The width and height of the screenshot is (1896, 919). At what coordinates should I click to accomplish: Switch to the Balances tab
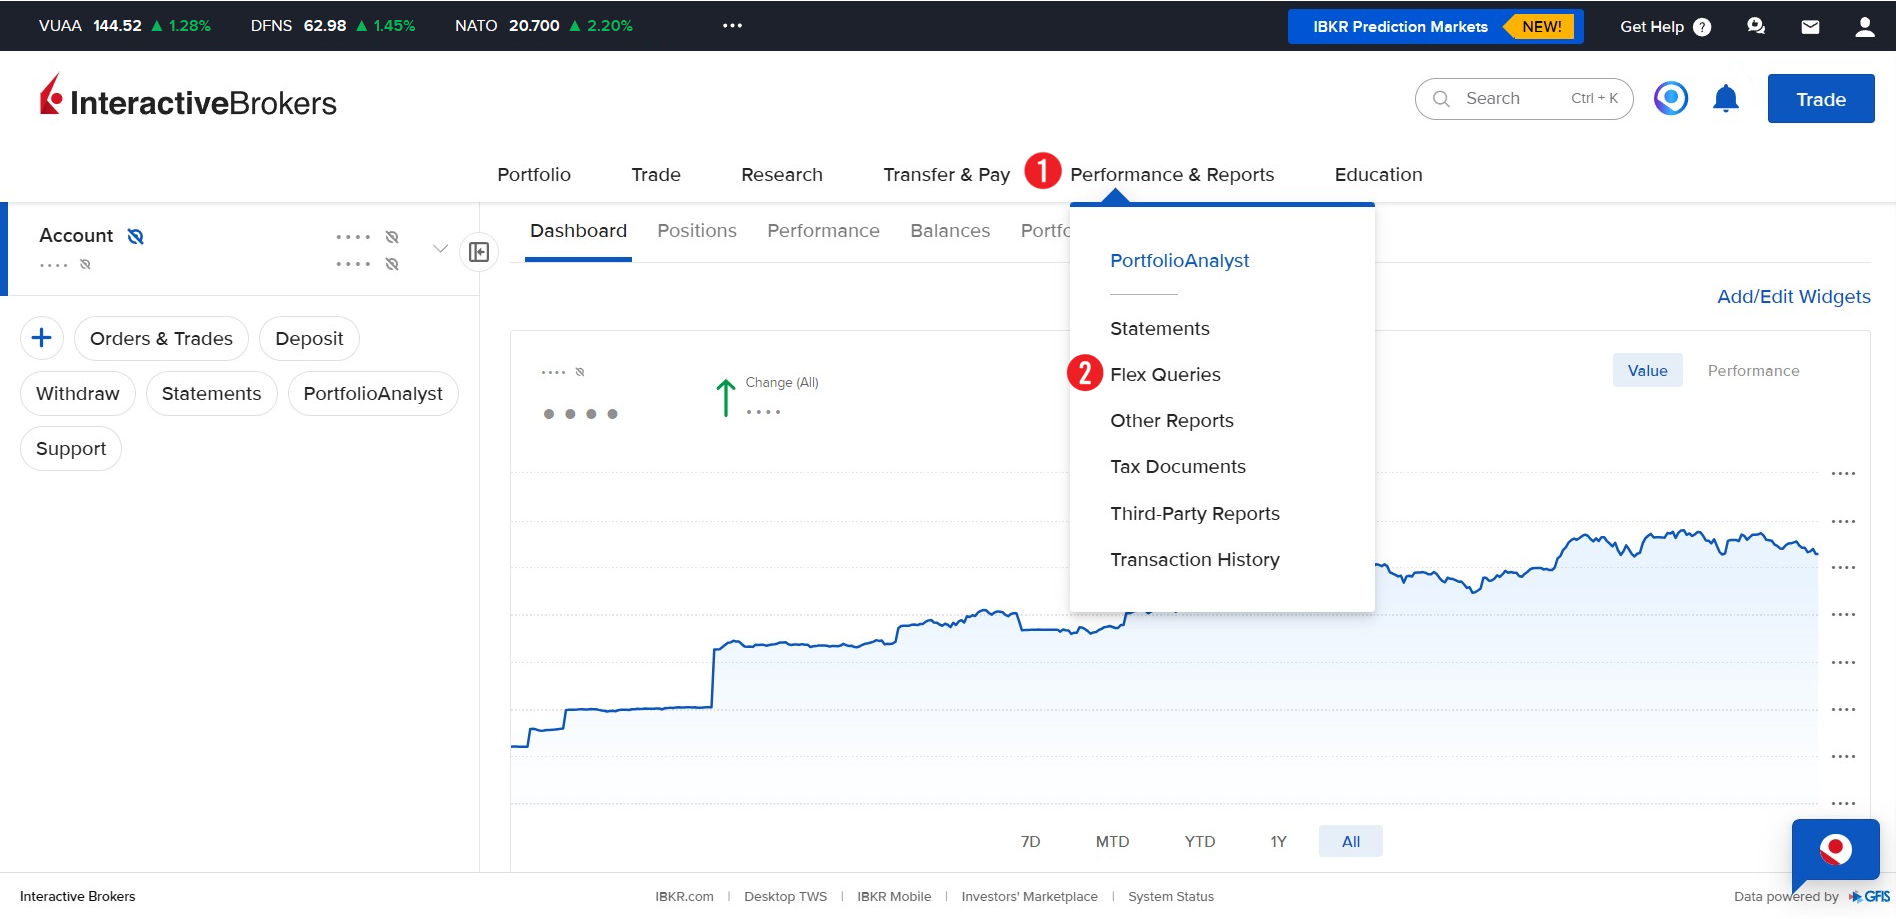pyautogui.click(x=950, y=231)
